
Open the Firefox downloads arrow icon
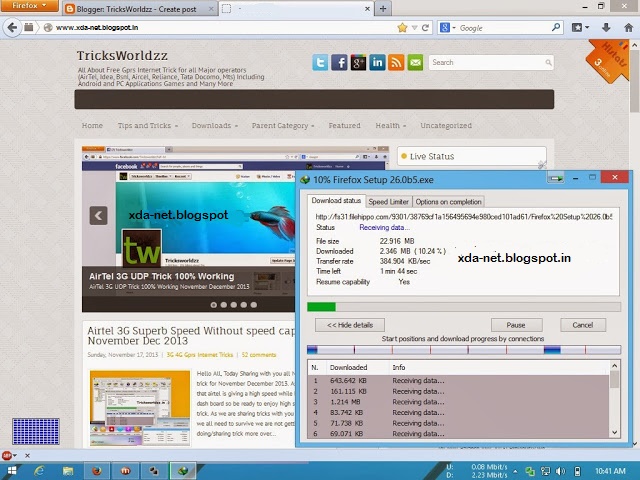tap(606, 28)
